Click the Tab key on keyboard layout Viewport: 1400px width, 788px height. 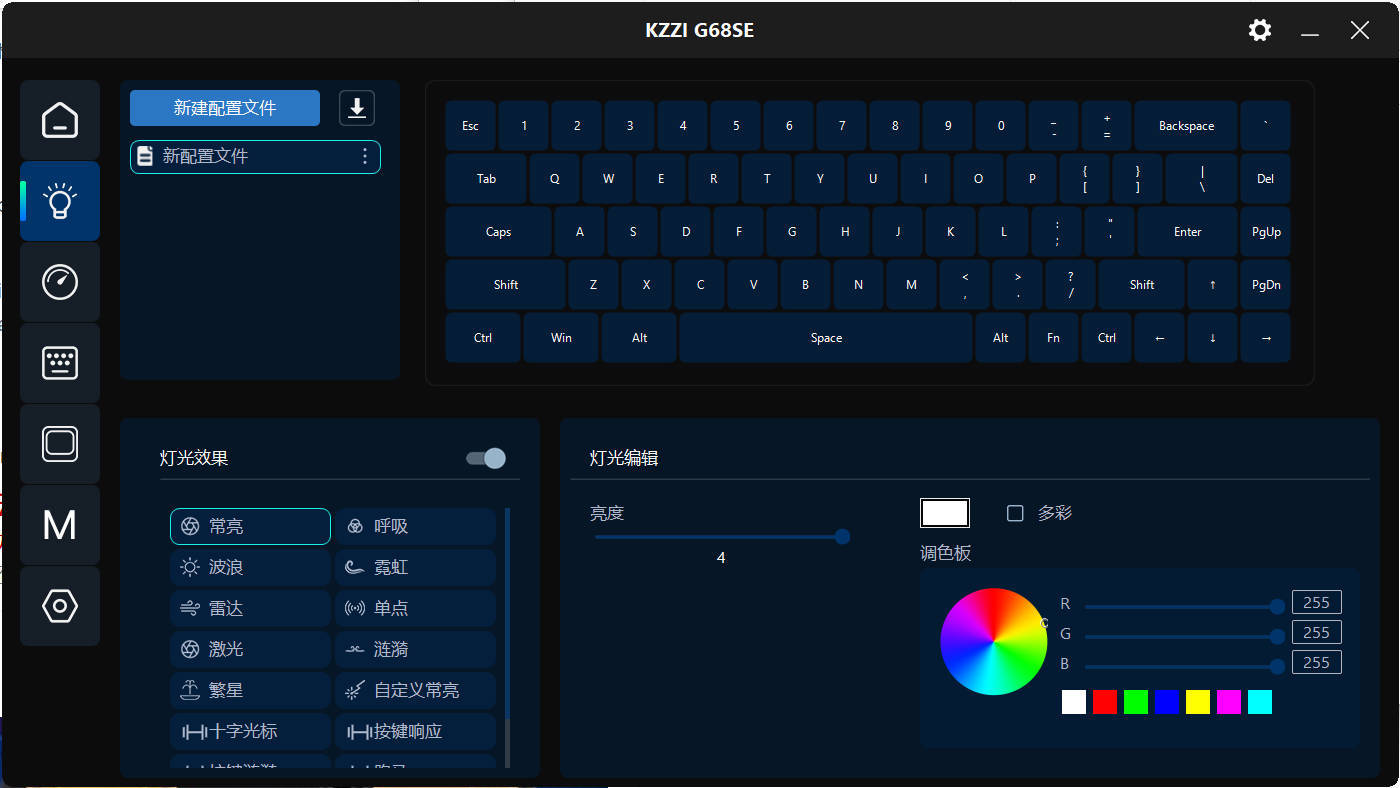[x=486, y=179]
